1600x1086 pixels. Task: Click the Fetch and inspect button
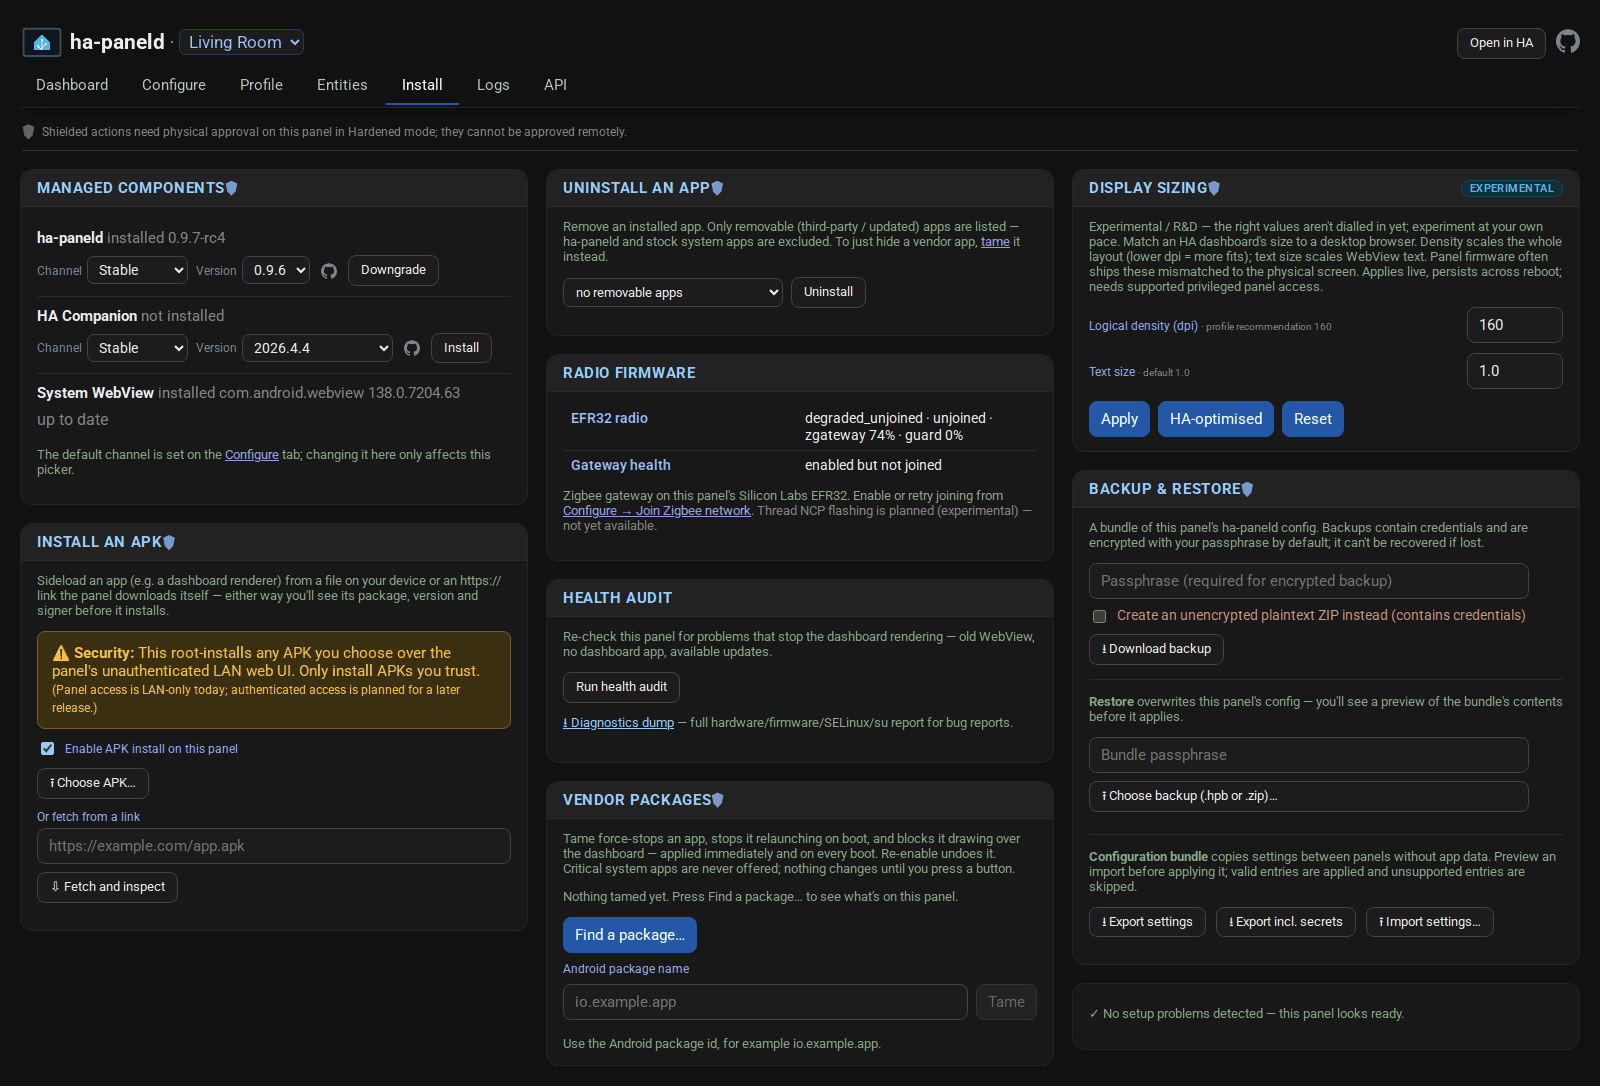click(x=107, y=887)
